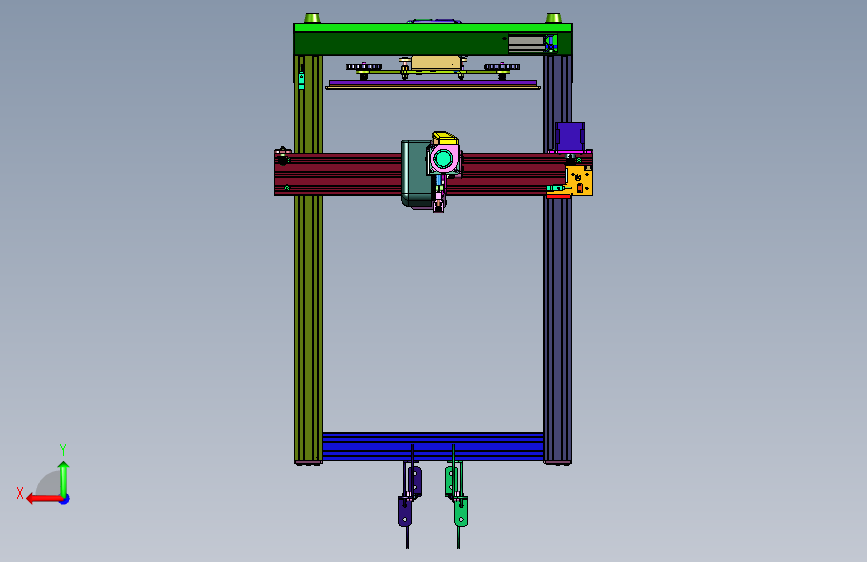
Task: Click the X label on the axis triad
Action: (x=20, y=493)
